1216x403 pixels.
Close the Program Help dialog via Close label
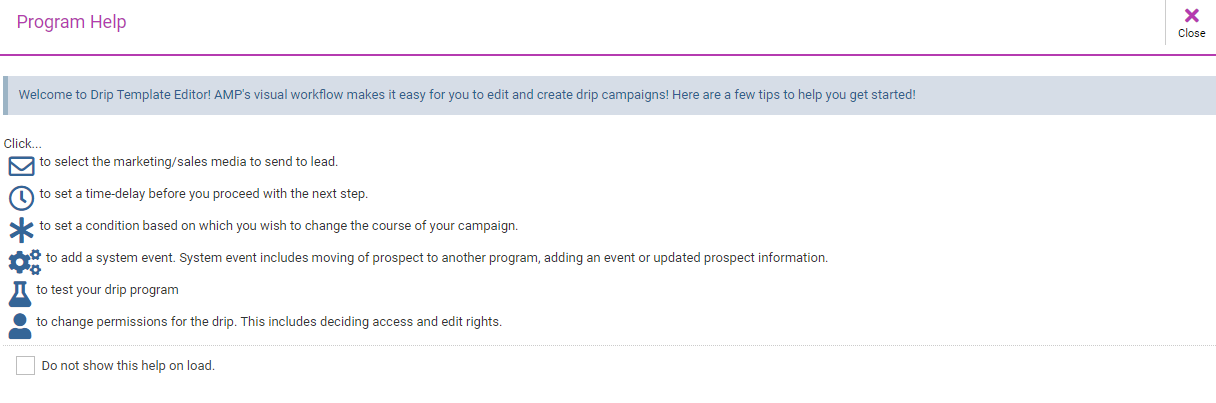pos(1191,33)
